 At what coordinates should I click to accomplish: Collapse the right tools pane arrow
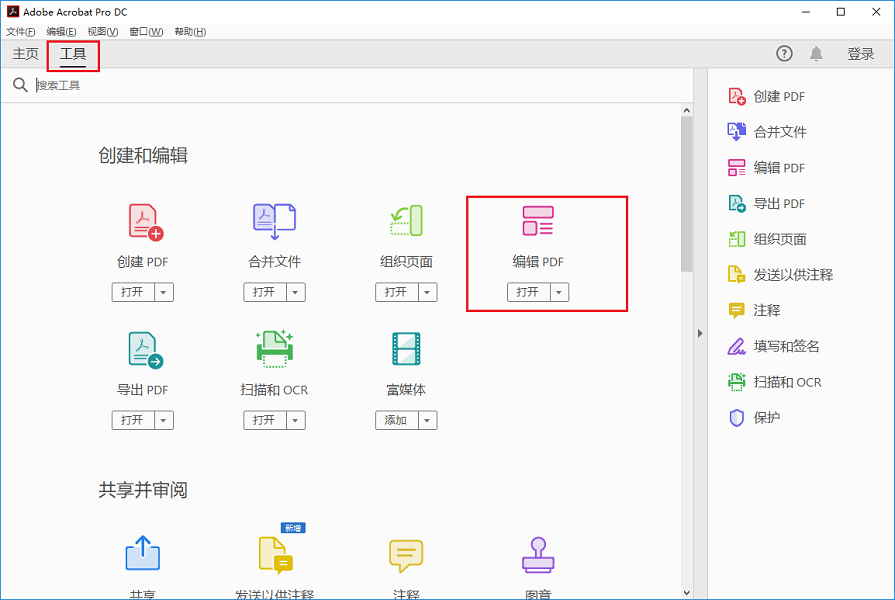click(700, 333)
